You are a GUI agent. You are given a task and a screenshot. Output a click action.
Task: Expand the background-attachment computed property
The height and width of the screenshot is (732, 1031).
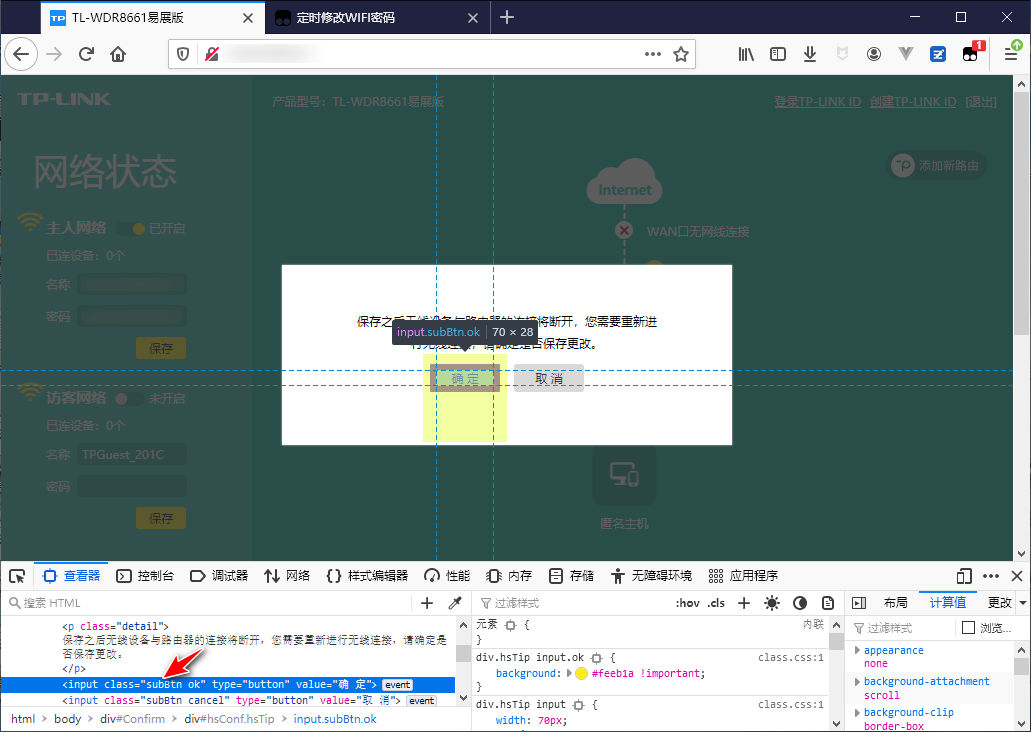(857, 681)
